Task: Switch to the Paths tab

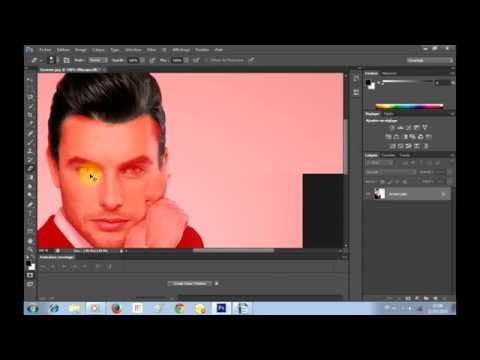Action: coord(405,155)
